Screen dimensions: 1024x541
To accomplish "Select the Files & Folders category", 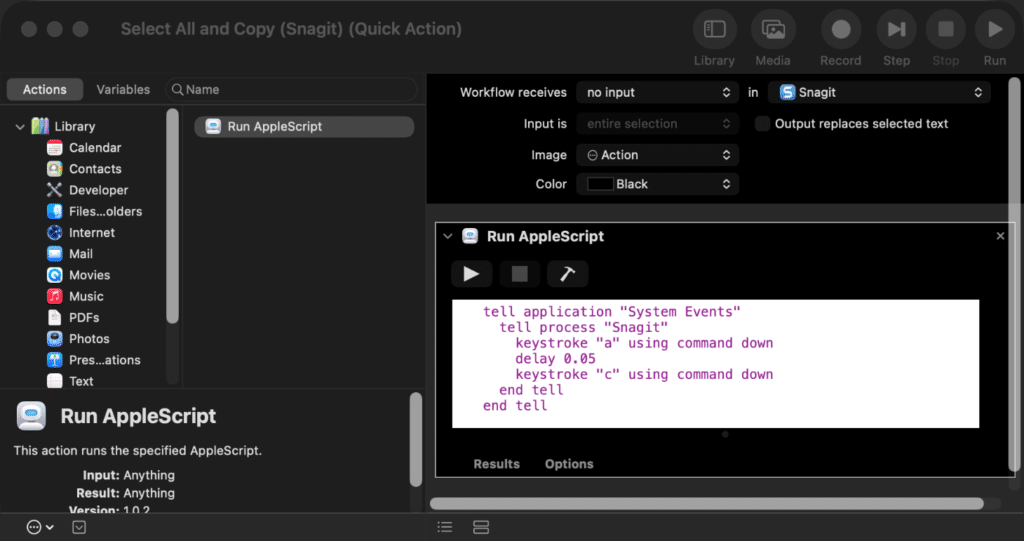I will [x=105, y=211].
